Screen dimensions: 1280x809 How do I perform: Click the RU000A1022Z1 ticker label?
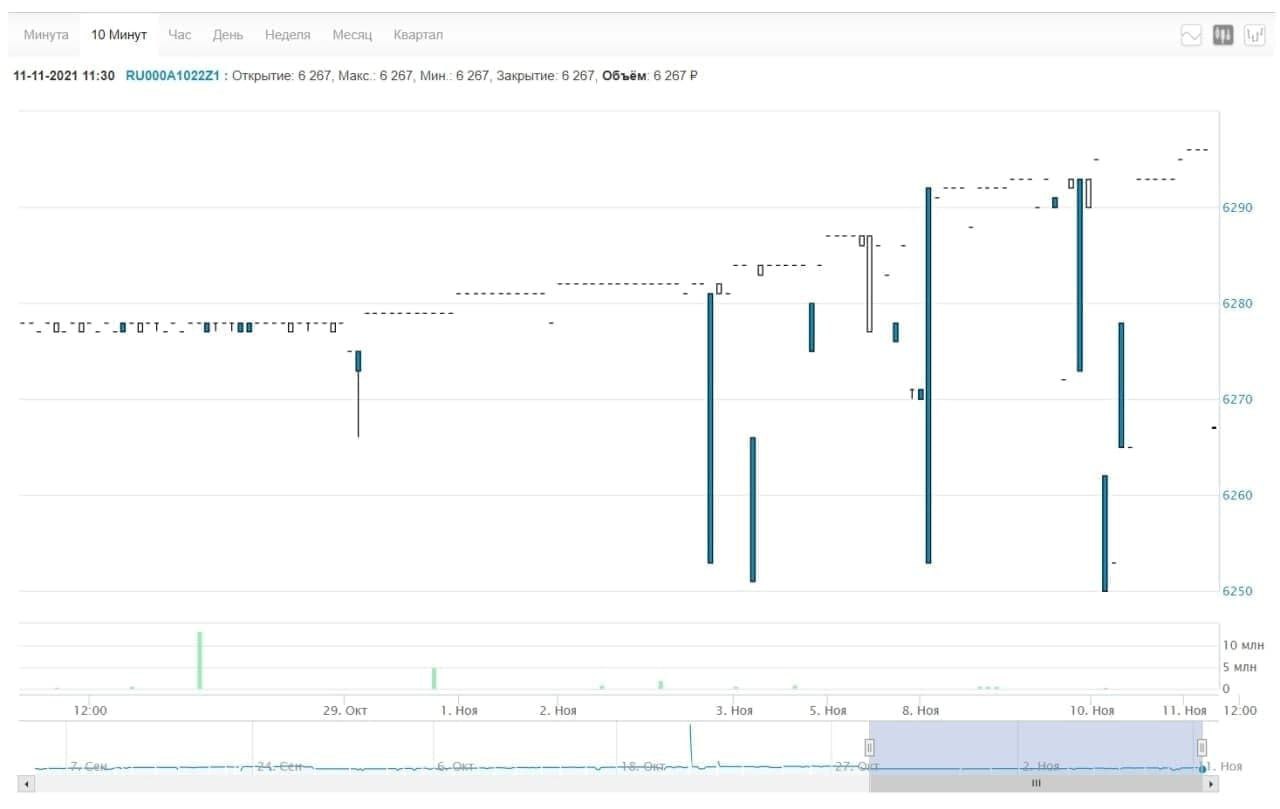pyautogui.click(x=172, y=76)
